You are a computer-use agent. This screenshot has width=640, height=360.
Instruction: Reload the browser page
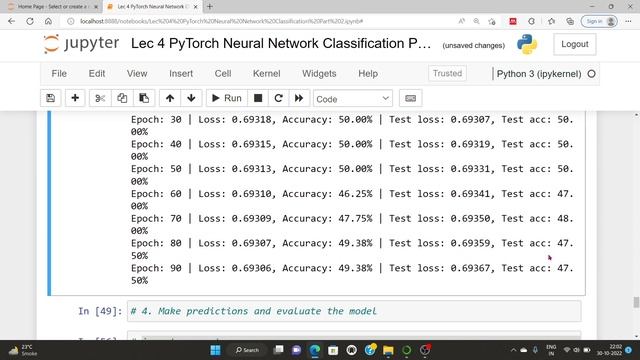click(x=30, y=21)
